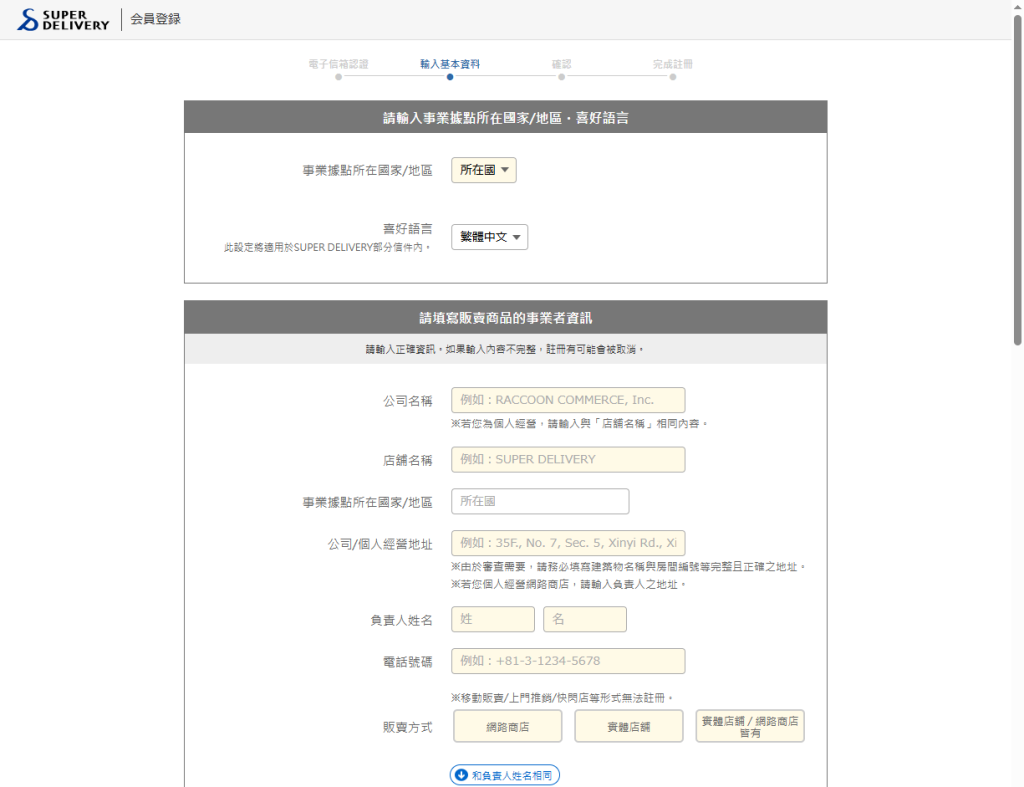
Task: Click the 輸入基本資料 step label
Action: pyautogui.click(x=450, y=64)
